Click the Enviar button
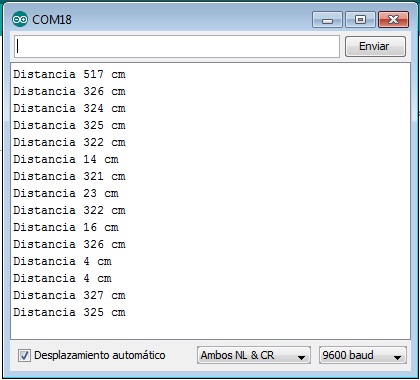The width and height of the screenshot is (420, 380). pyautogui.click(x=375, y=46)
